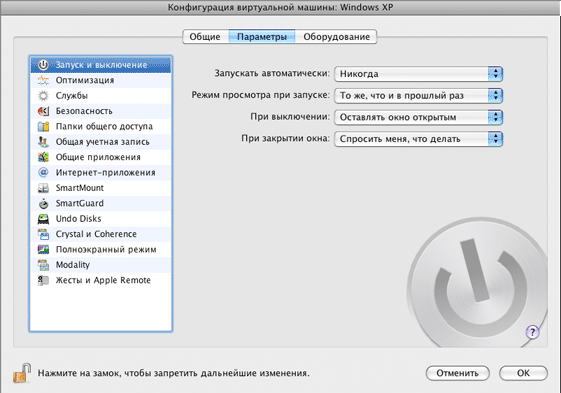Image resolution: width=561 pixels, height=393 pixels.
Task: Click the Безопасность shield icon
Action: (43, 111)
